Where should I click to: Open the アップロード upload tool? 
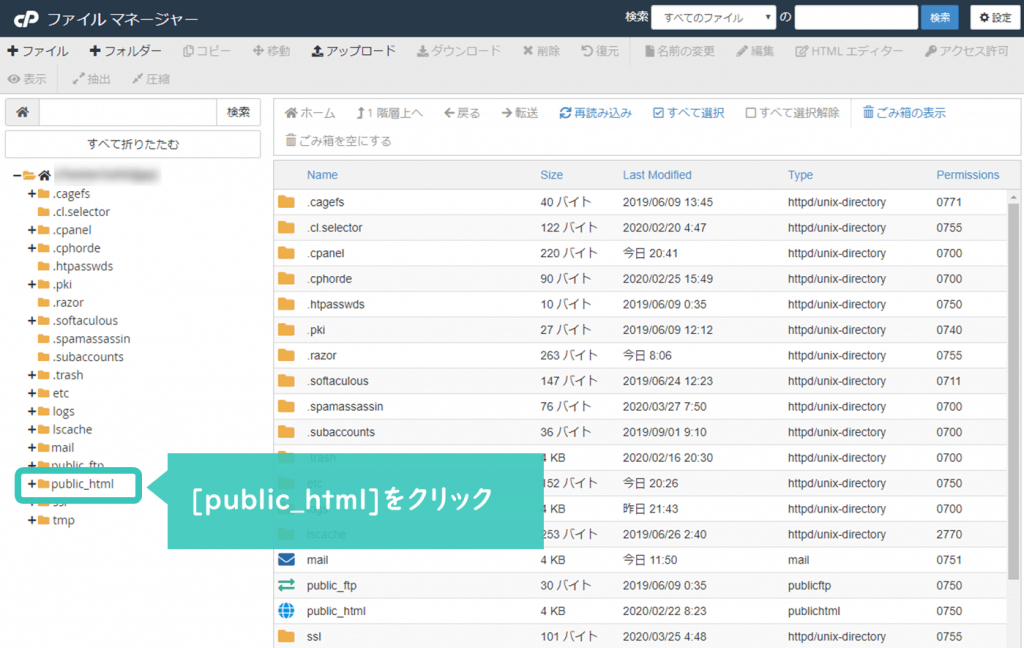point(353,51)
